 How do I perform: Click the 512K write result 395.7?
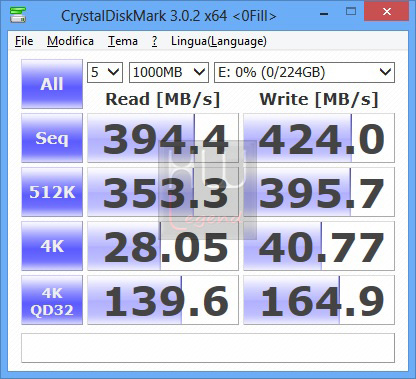(319, 192)
